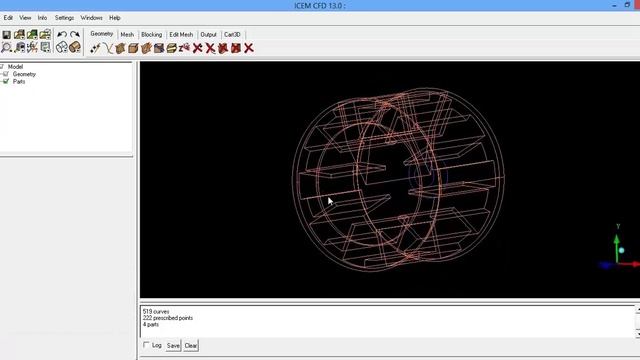Image resolution: width=640 pixels, height=360 pixels.
Task: Toggle the Geometry visibility checkbox
Action: click(x=6, y=74)
